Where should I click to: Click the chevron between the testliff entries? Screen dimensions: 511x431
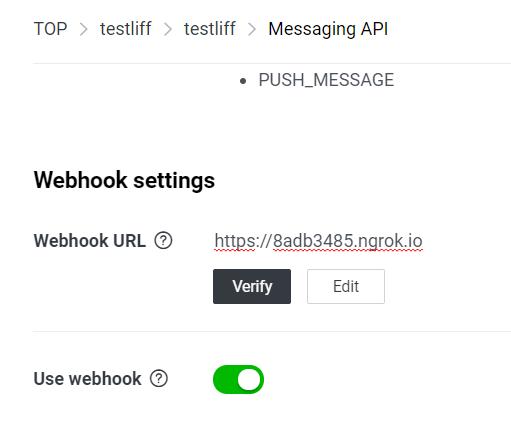(x=168, y=29)
